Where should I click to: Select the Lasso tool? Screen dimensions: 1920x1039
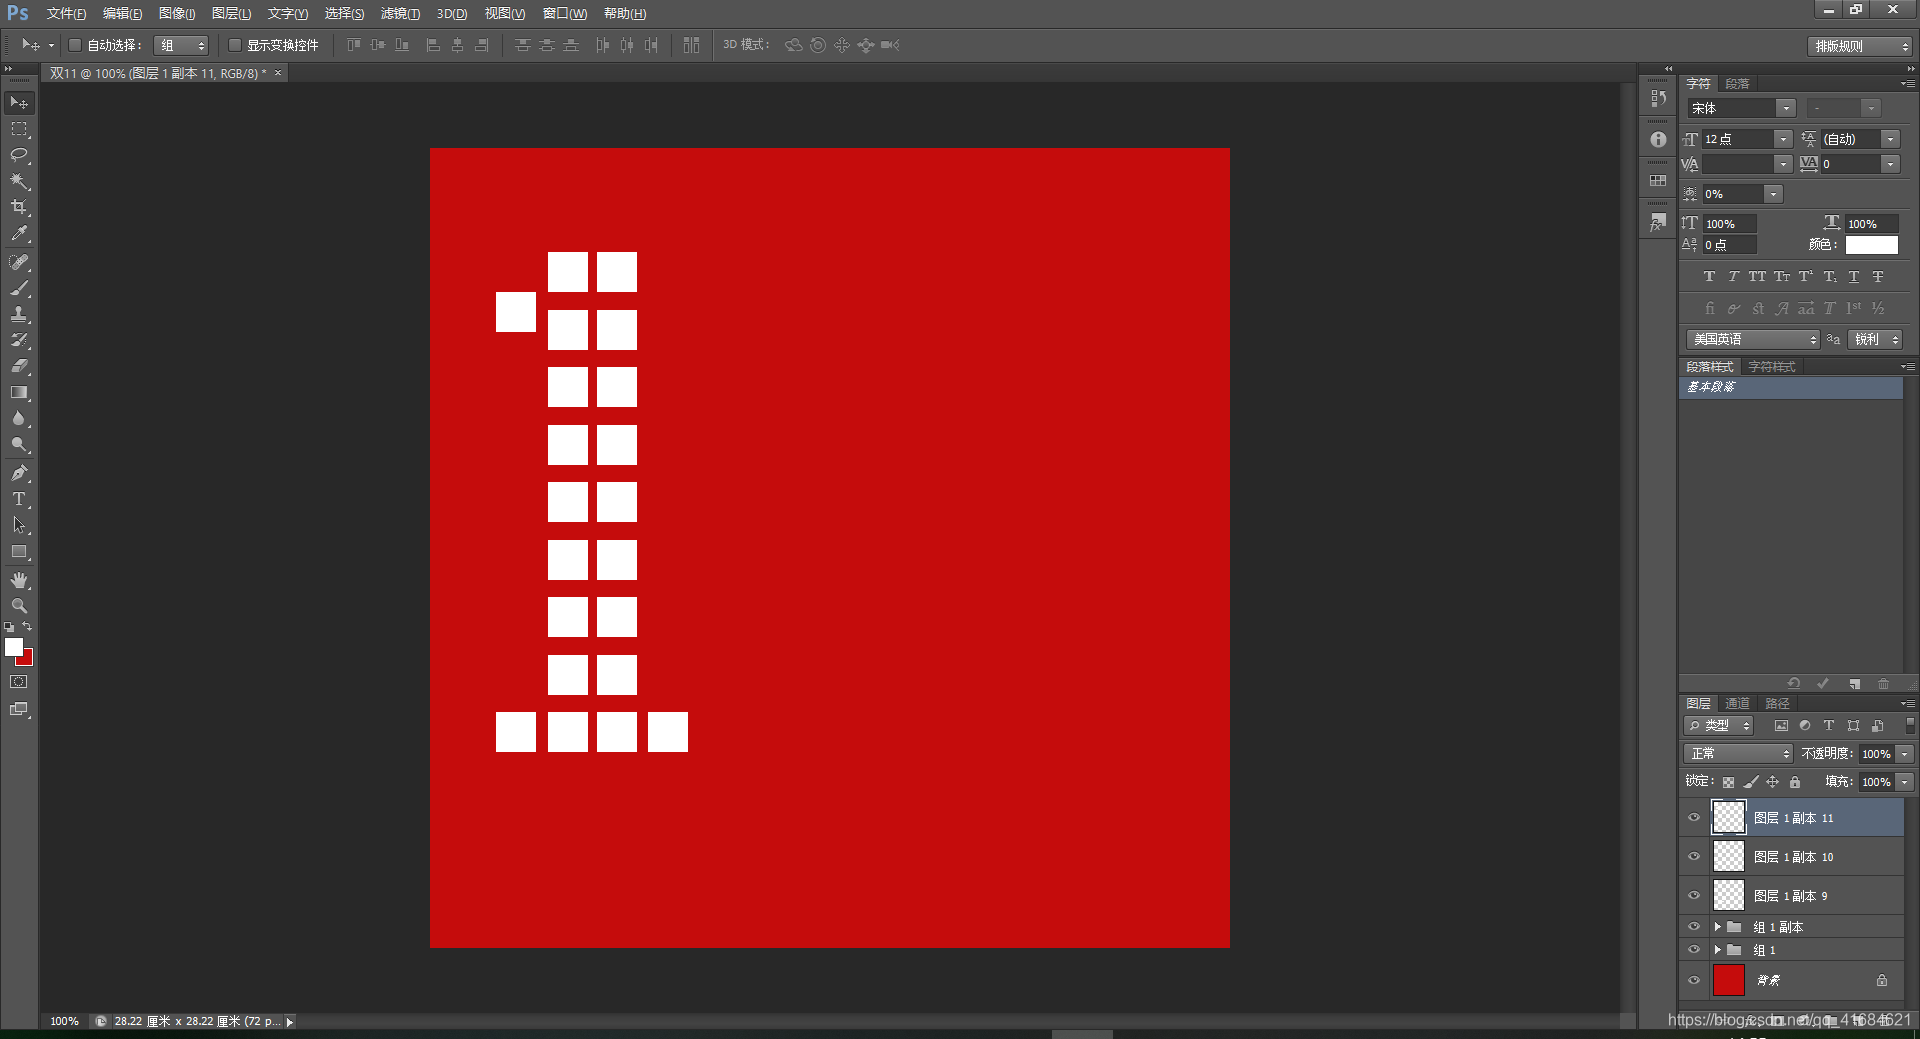click(x=19, y=155)
